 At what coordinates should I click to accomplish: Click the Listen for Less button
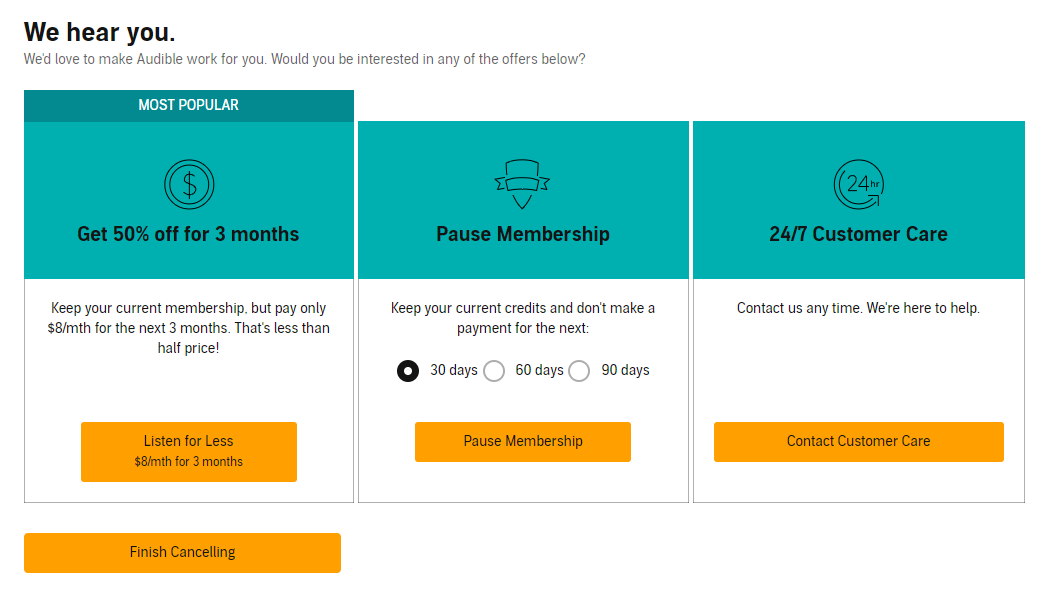[x=189, y=452]
